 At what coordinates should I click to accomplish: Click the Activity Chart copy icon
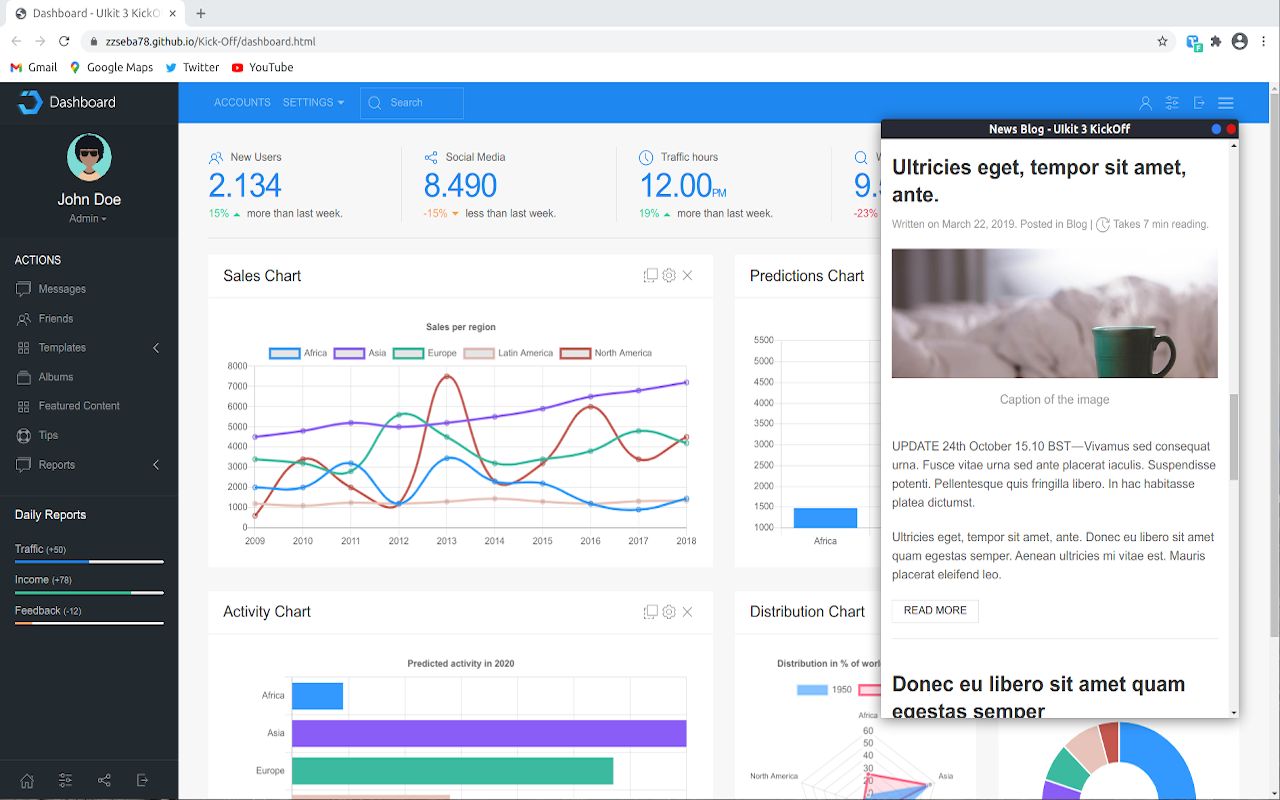pyautogui.click(x=650, y=612)
